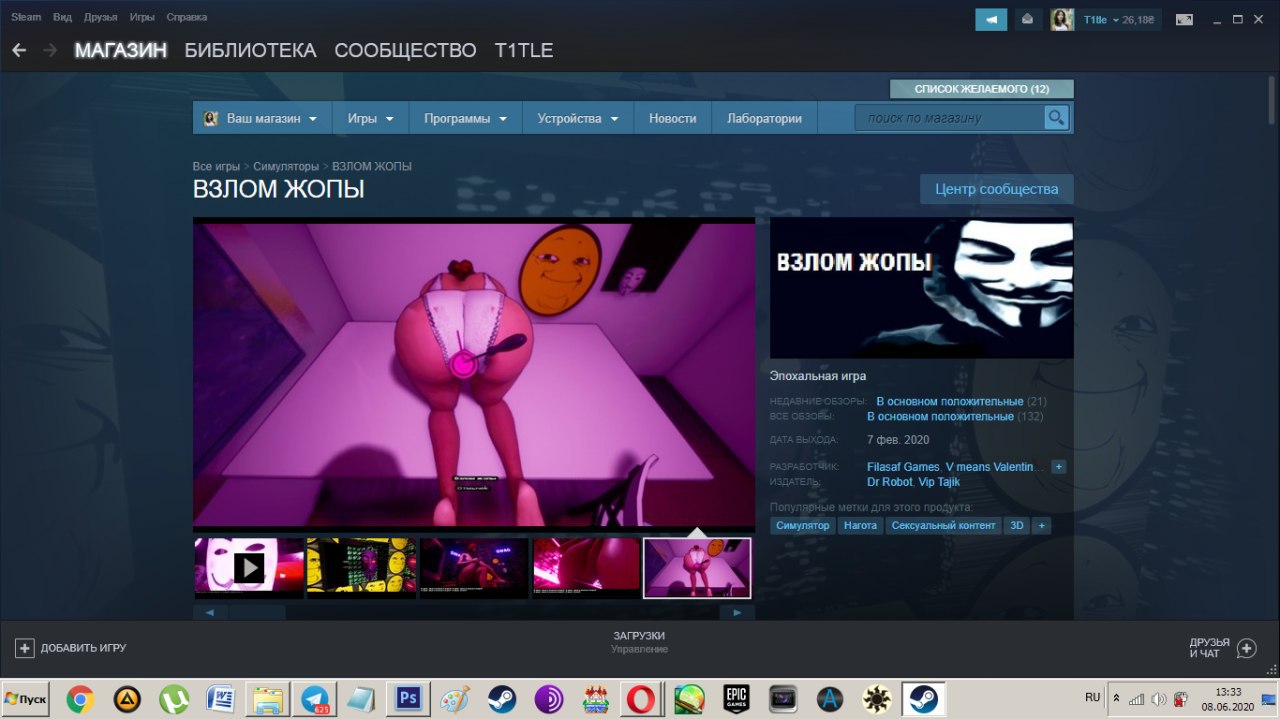The width and height of the screenshot is (1280, 719).
Task: Switch the RU input language indicator
Action: 1092,697
